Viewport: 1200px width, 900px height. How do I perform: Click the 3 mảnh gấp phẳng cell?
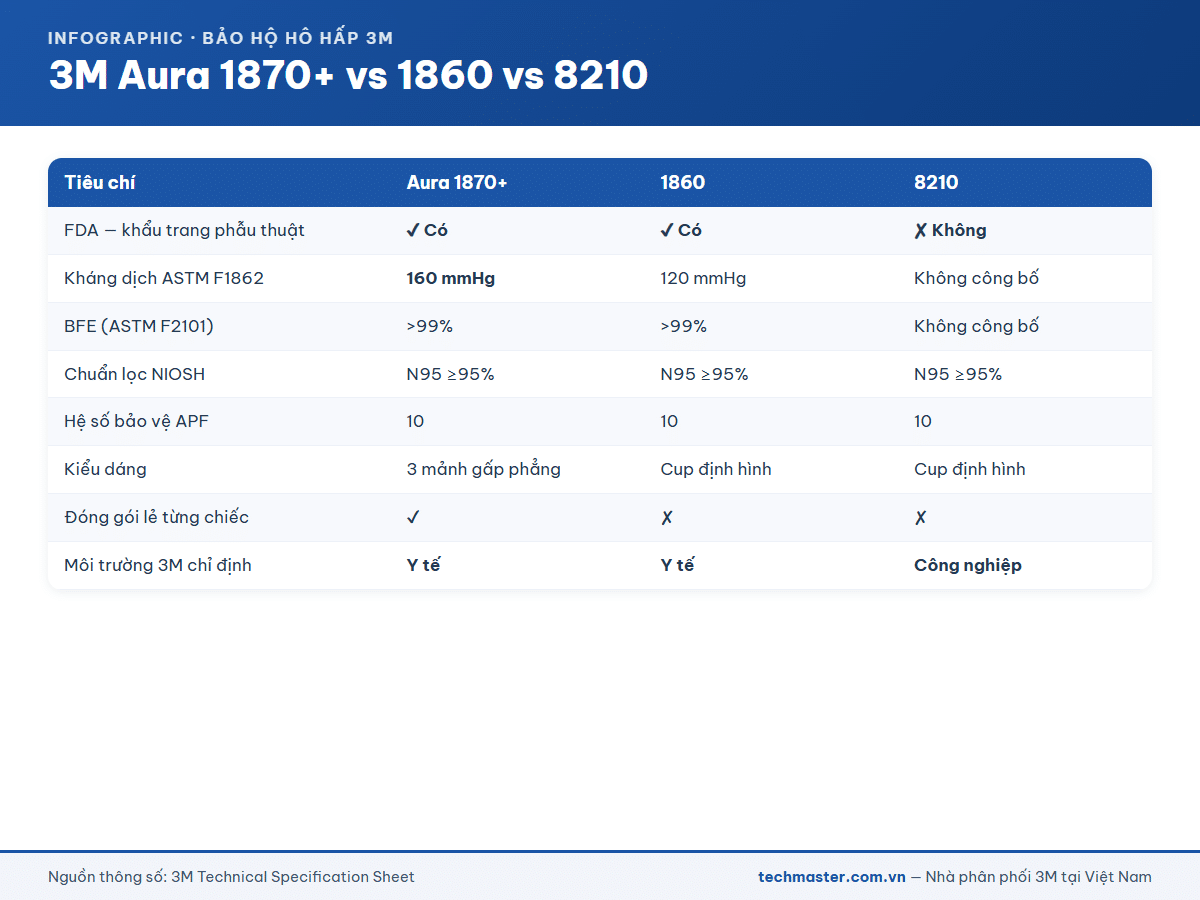(x=483, y=469)
